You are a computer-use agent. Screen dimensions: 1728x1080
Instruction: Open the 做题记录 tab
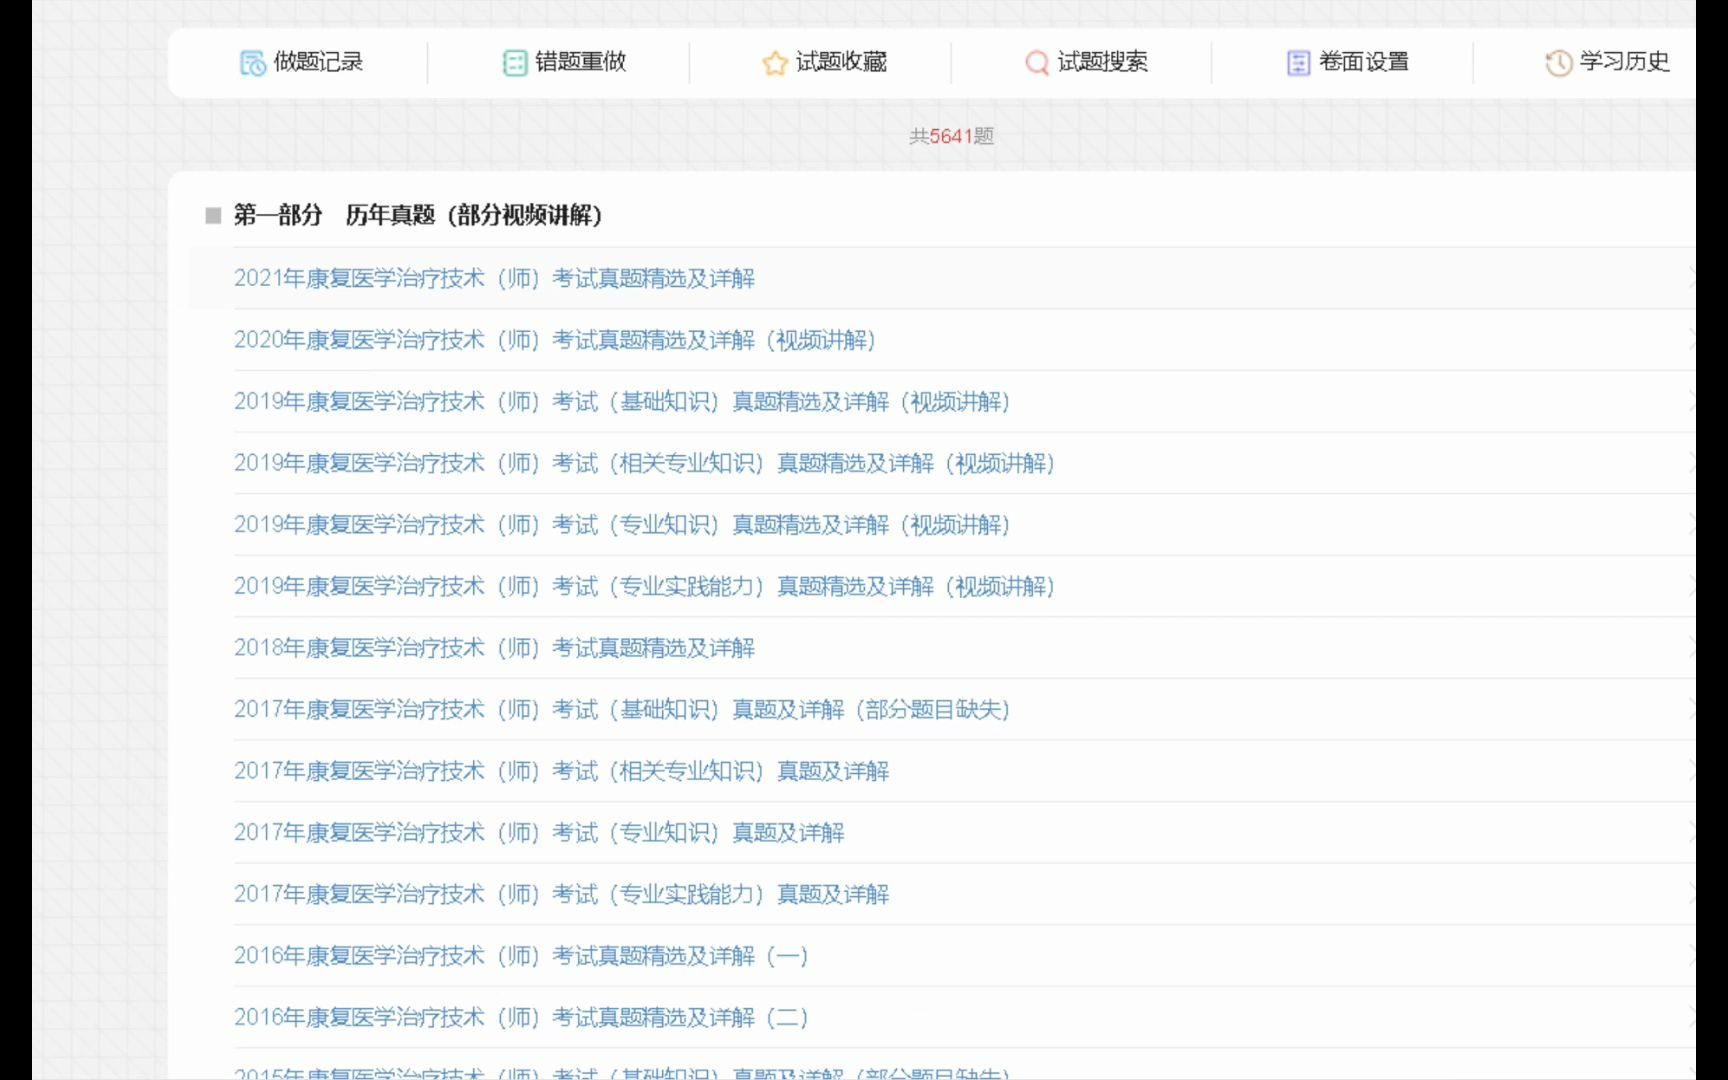301,62
